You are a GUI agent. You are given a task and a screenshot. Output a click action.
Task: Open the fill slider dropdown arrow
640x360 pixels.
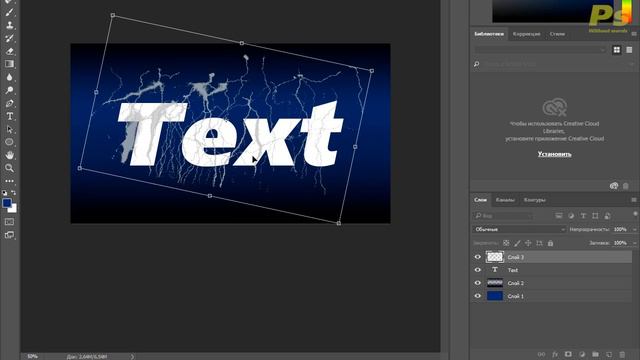(635, 243)
